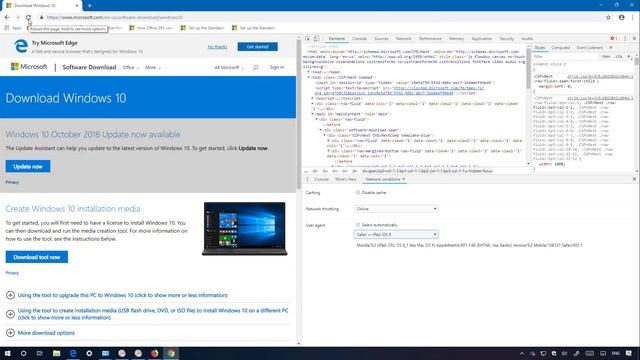Switch to DevTools Console tab
Image resolution: width=640 pixels, height=360 pixels.
click(360, 38)
